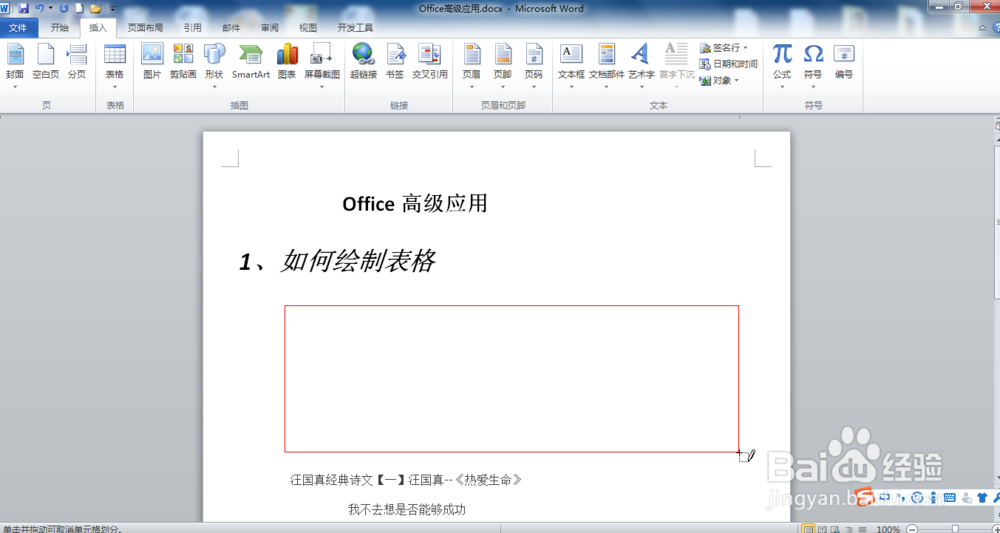Open the undo history dropdown arrow
Screen dimensions: 1000x533
pos(50,8)
